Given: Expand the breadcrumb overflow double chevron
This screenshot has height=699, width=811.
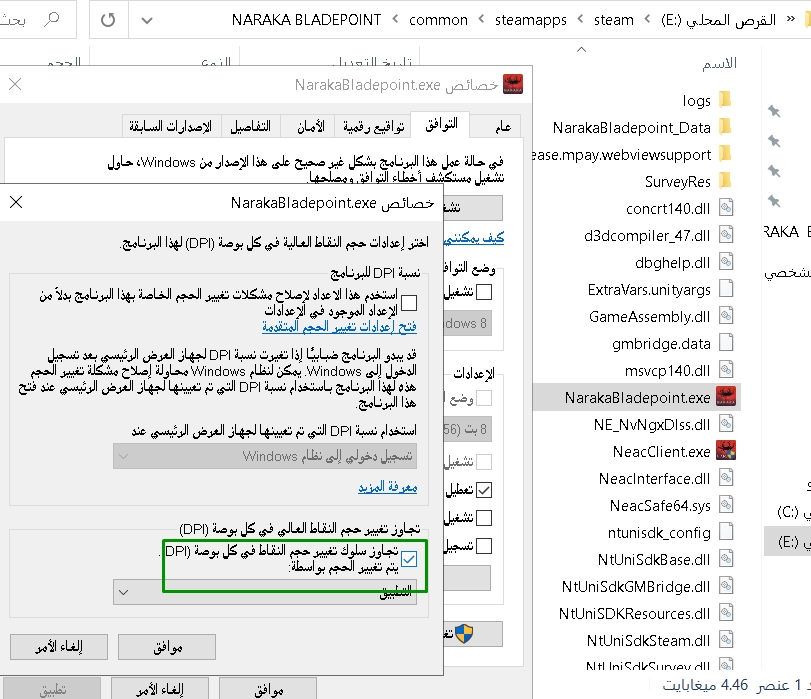Looking at the screenshot, I should 790,19.
